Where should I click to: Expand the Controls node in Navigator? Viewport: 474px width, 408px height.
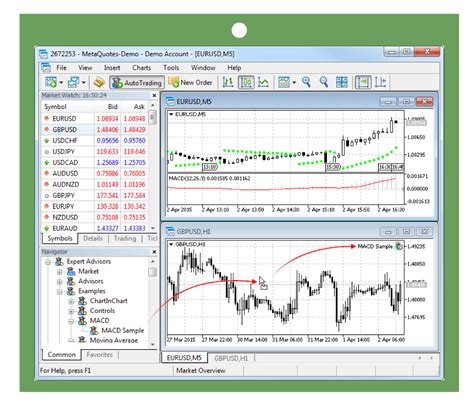[71, 311]
